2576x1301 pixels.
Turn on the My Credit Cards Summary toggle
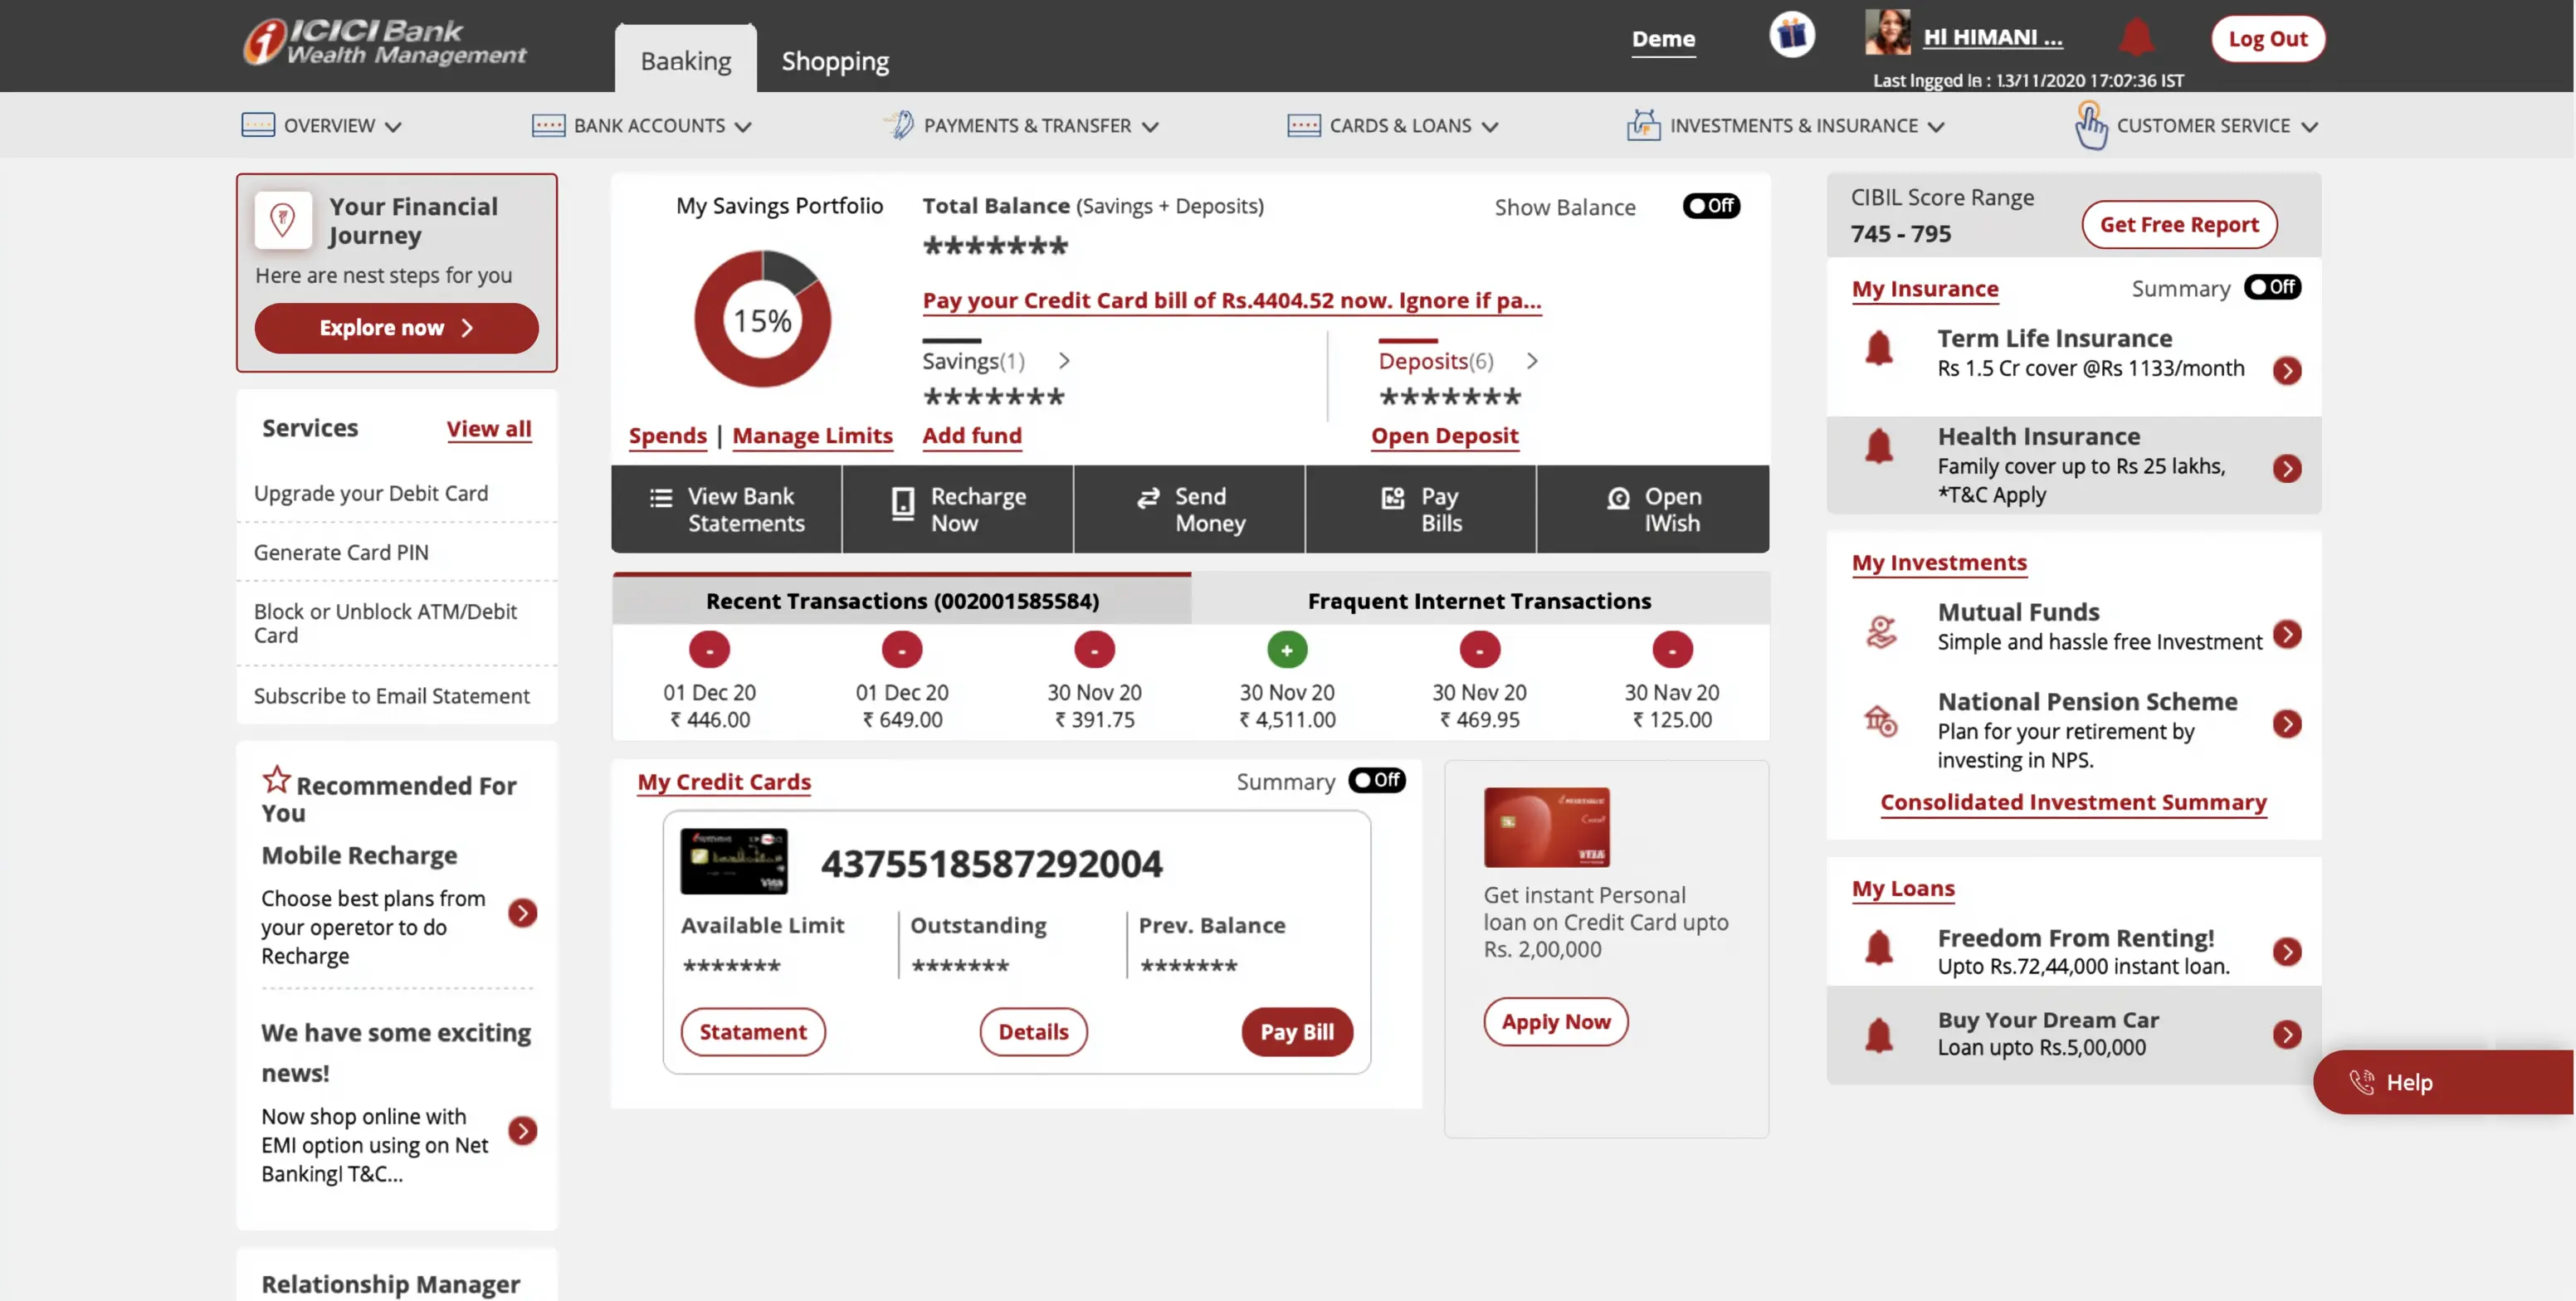click(1377, 781)
